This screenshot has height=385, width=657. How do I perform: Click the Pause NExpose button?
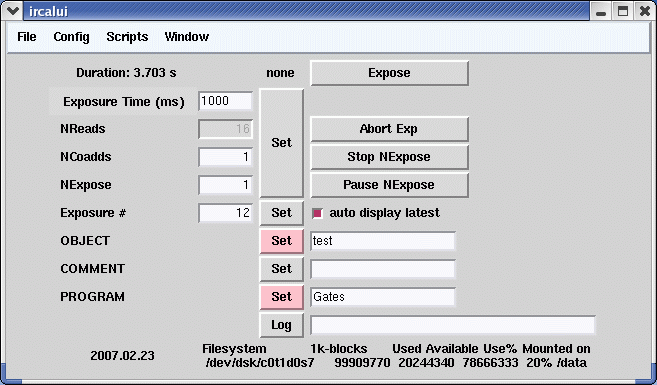(389, 185)
